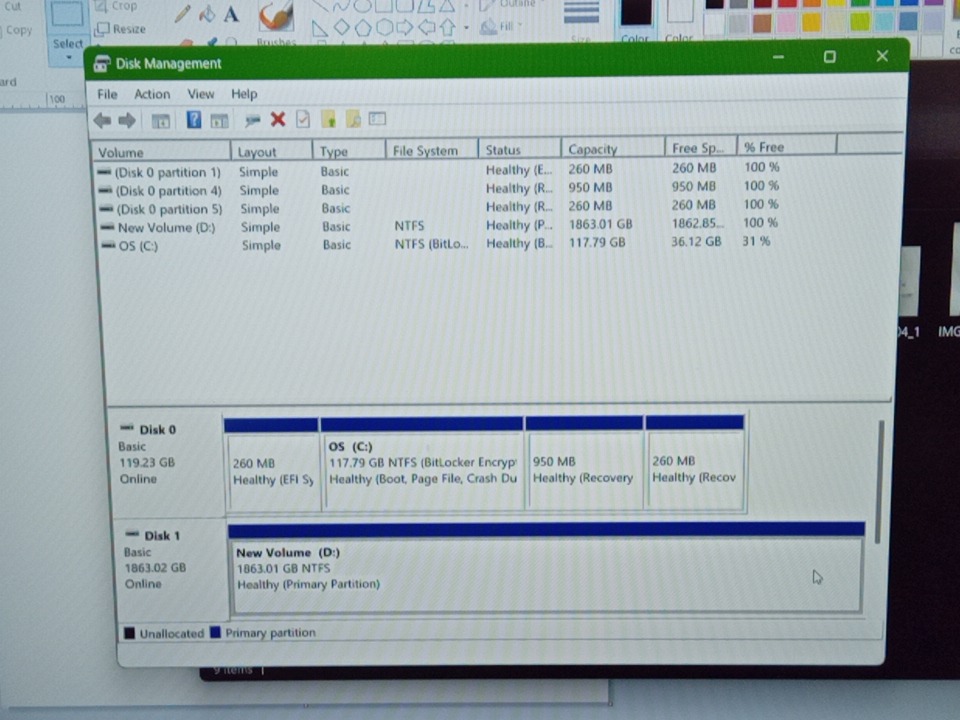Click the Properties checkmark toolbar icon
The width and height of the screenshot is (960, 720).
point(303,119)
